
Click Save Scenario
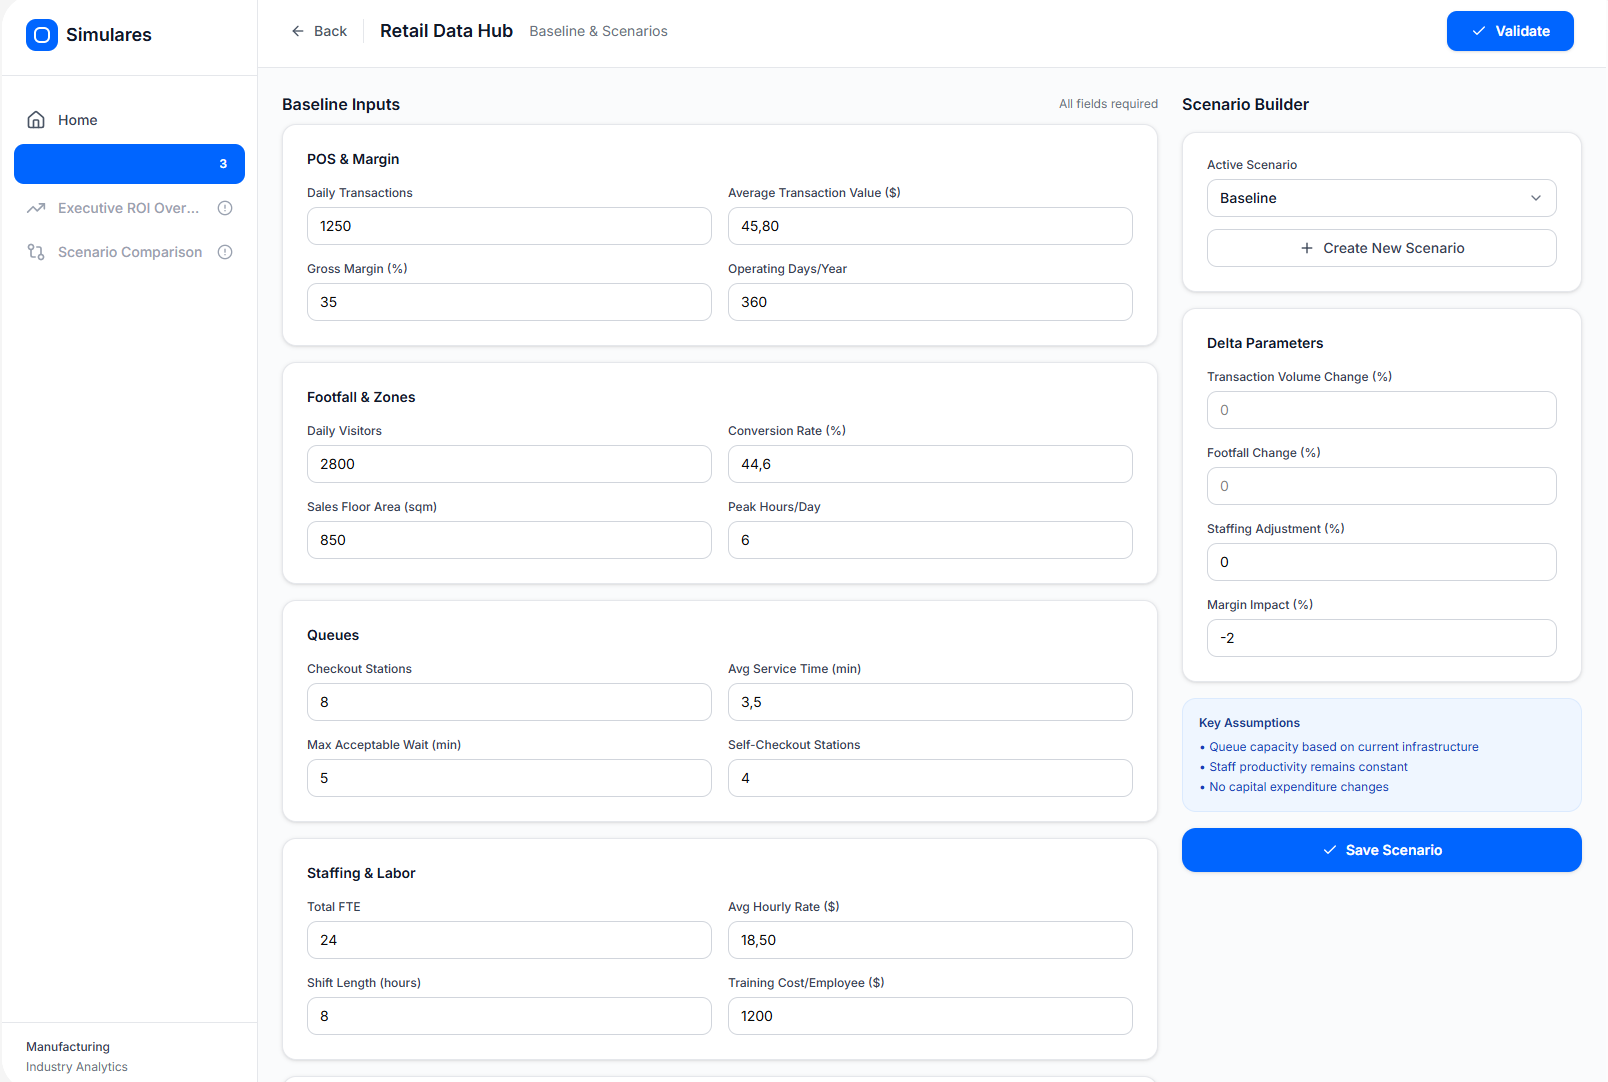(1381, 849)
